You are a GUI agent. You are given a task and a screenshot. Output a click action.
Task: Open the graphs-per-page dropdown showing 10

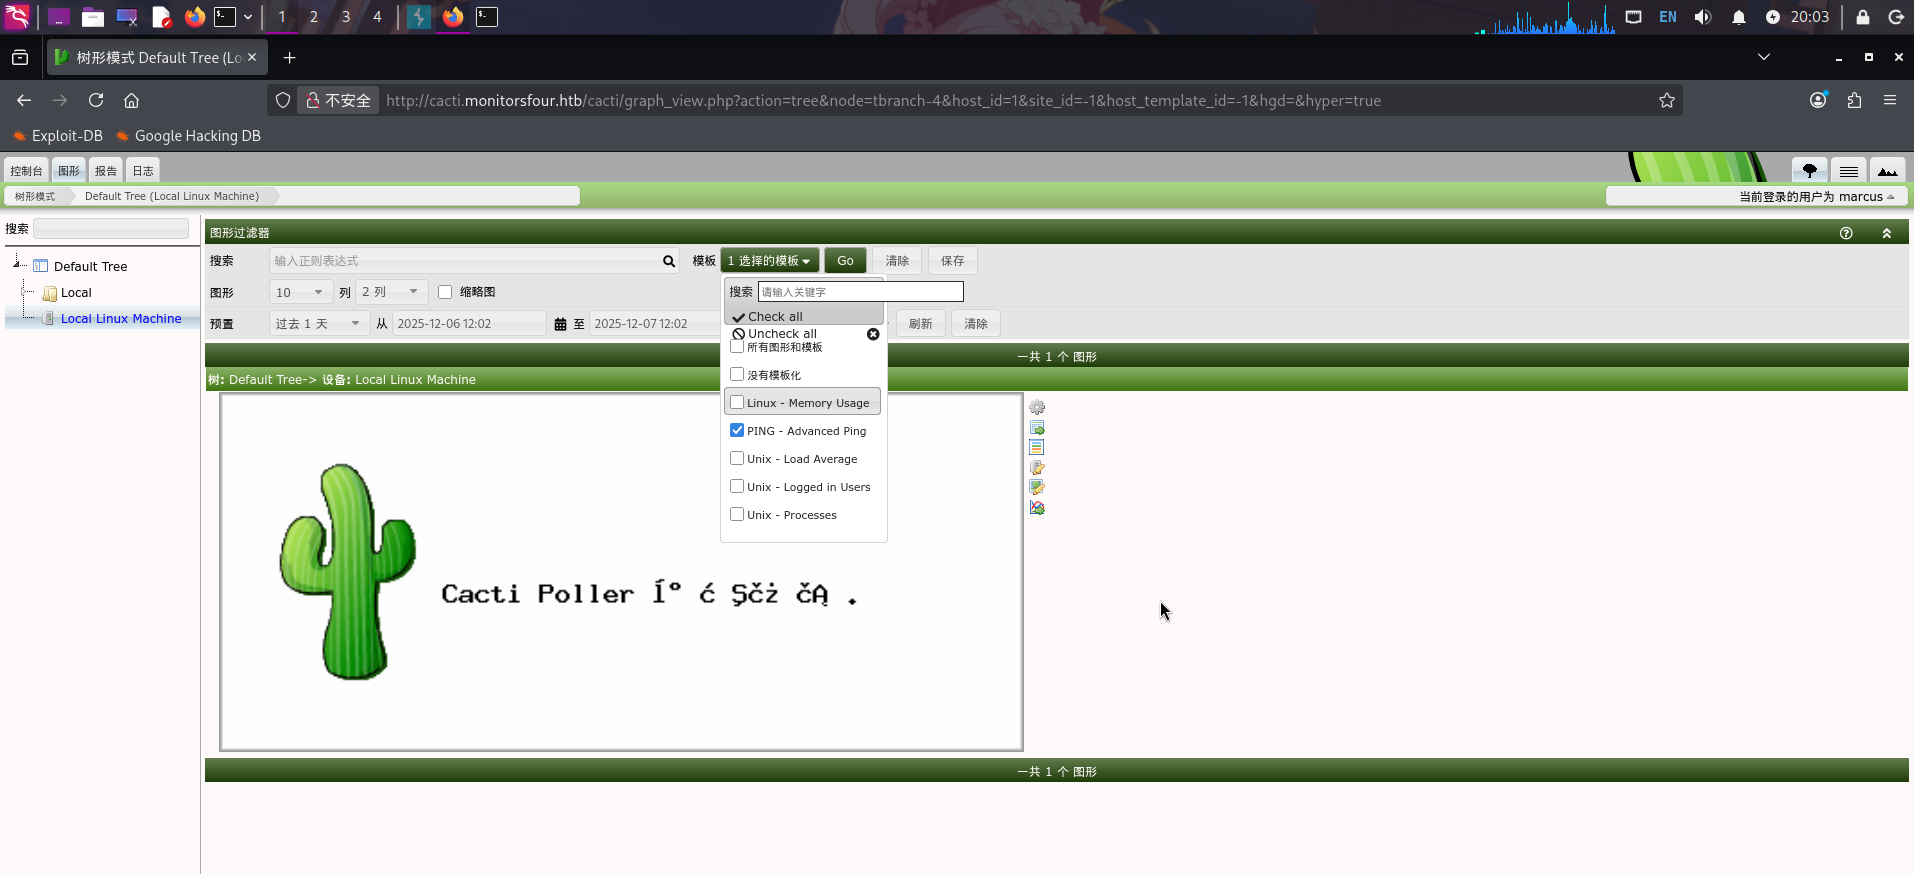[301, 292]
